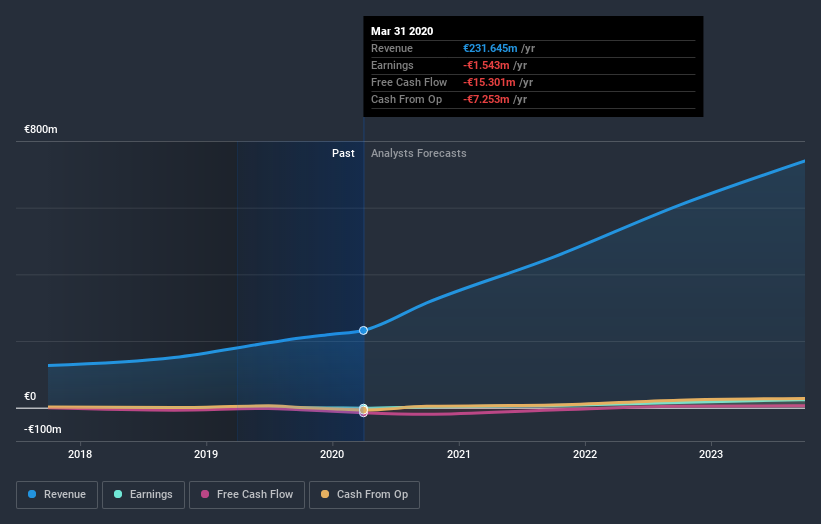Click the 2020 x-axis label
The width and height of the screenshot is (821, 524).
(332, 454)
